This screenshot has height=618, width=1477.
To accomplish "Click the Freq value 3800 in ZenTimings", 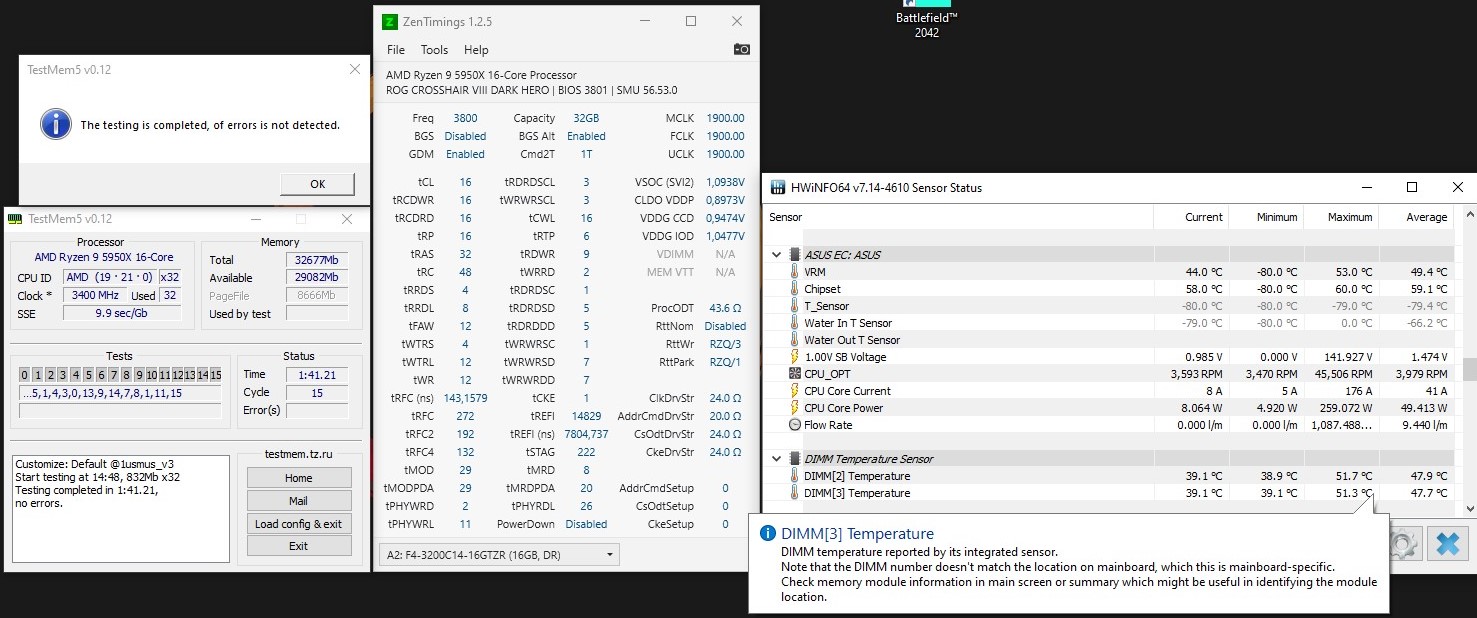I will pyautogui.click(x=465, y=118).
